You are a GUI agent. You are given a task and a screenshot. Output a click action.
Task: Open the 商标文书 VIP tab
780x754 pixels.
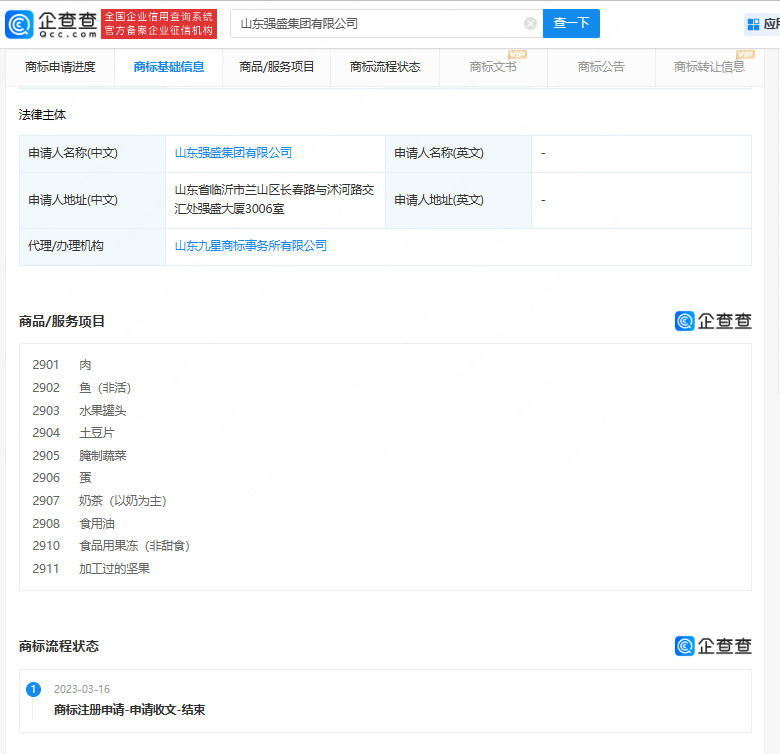click(x=493, y=67)
